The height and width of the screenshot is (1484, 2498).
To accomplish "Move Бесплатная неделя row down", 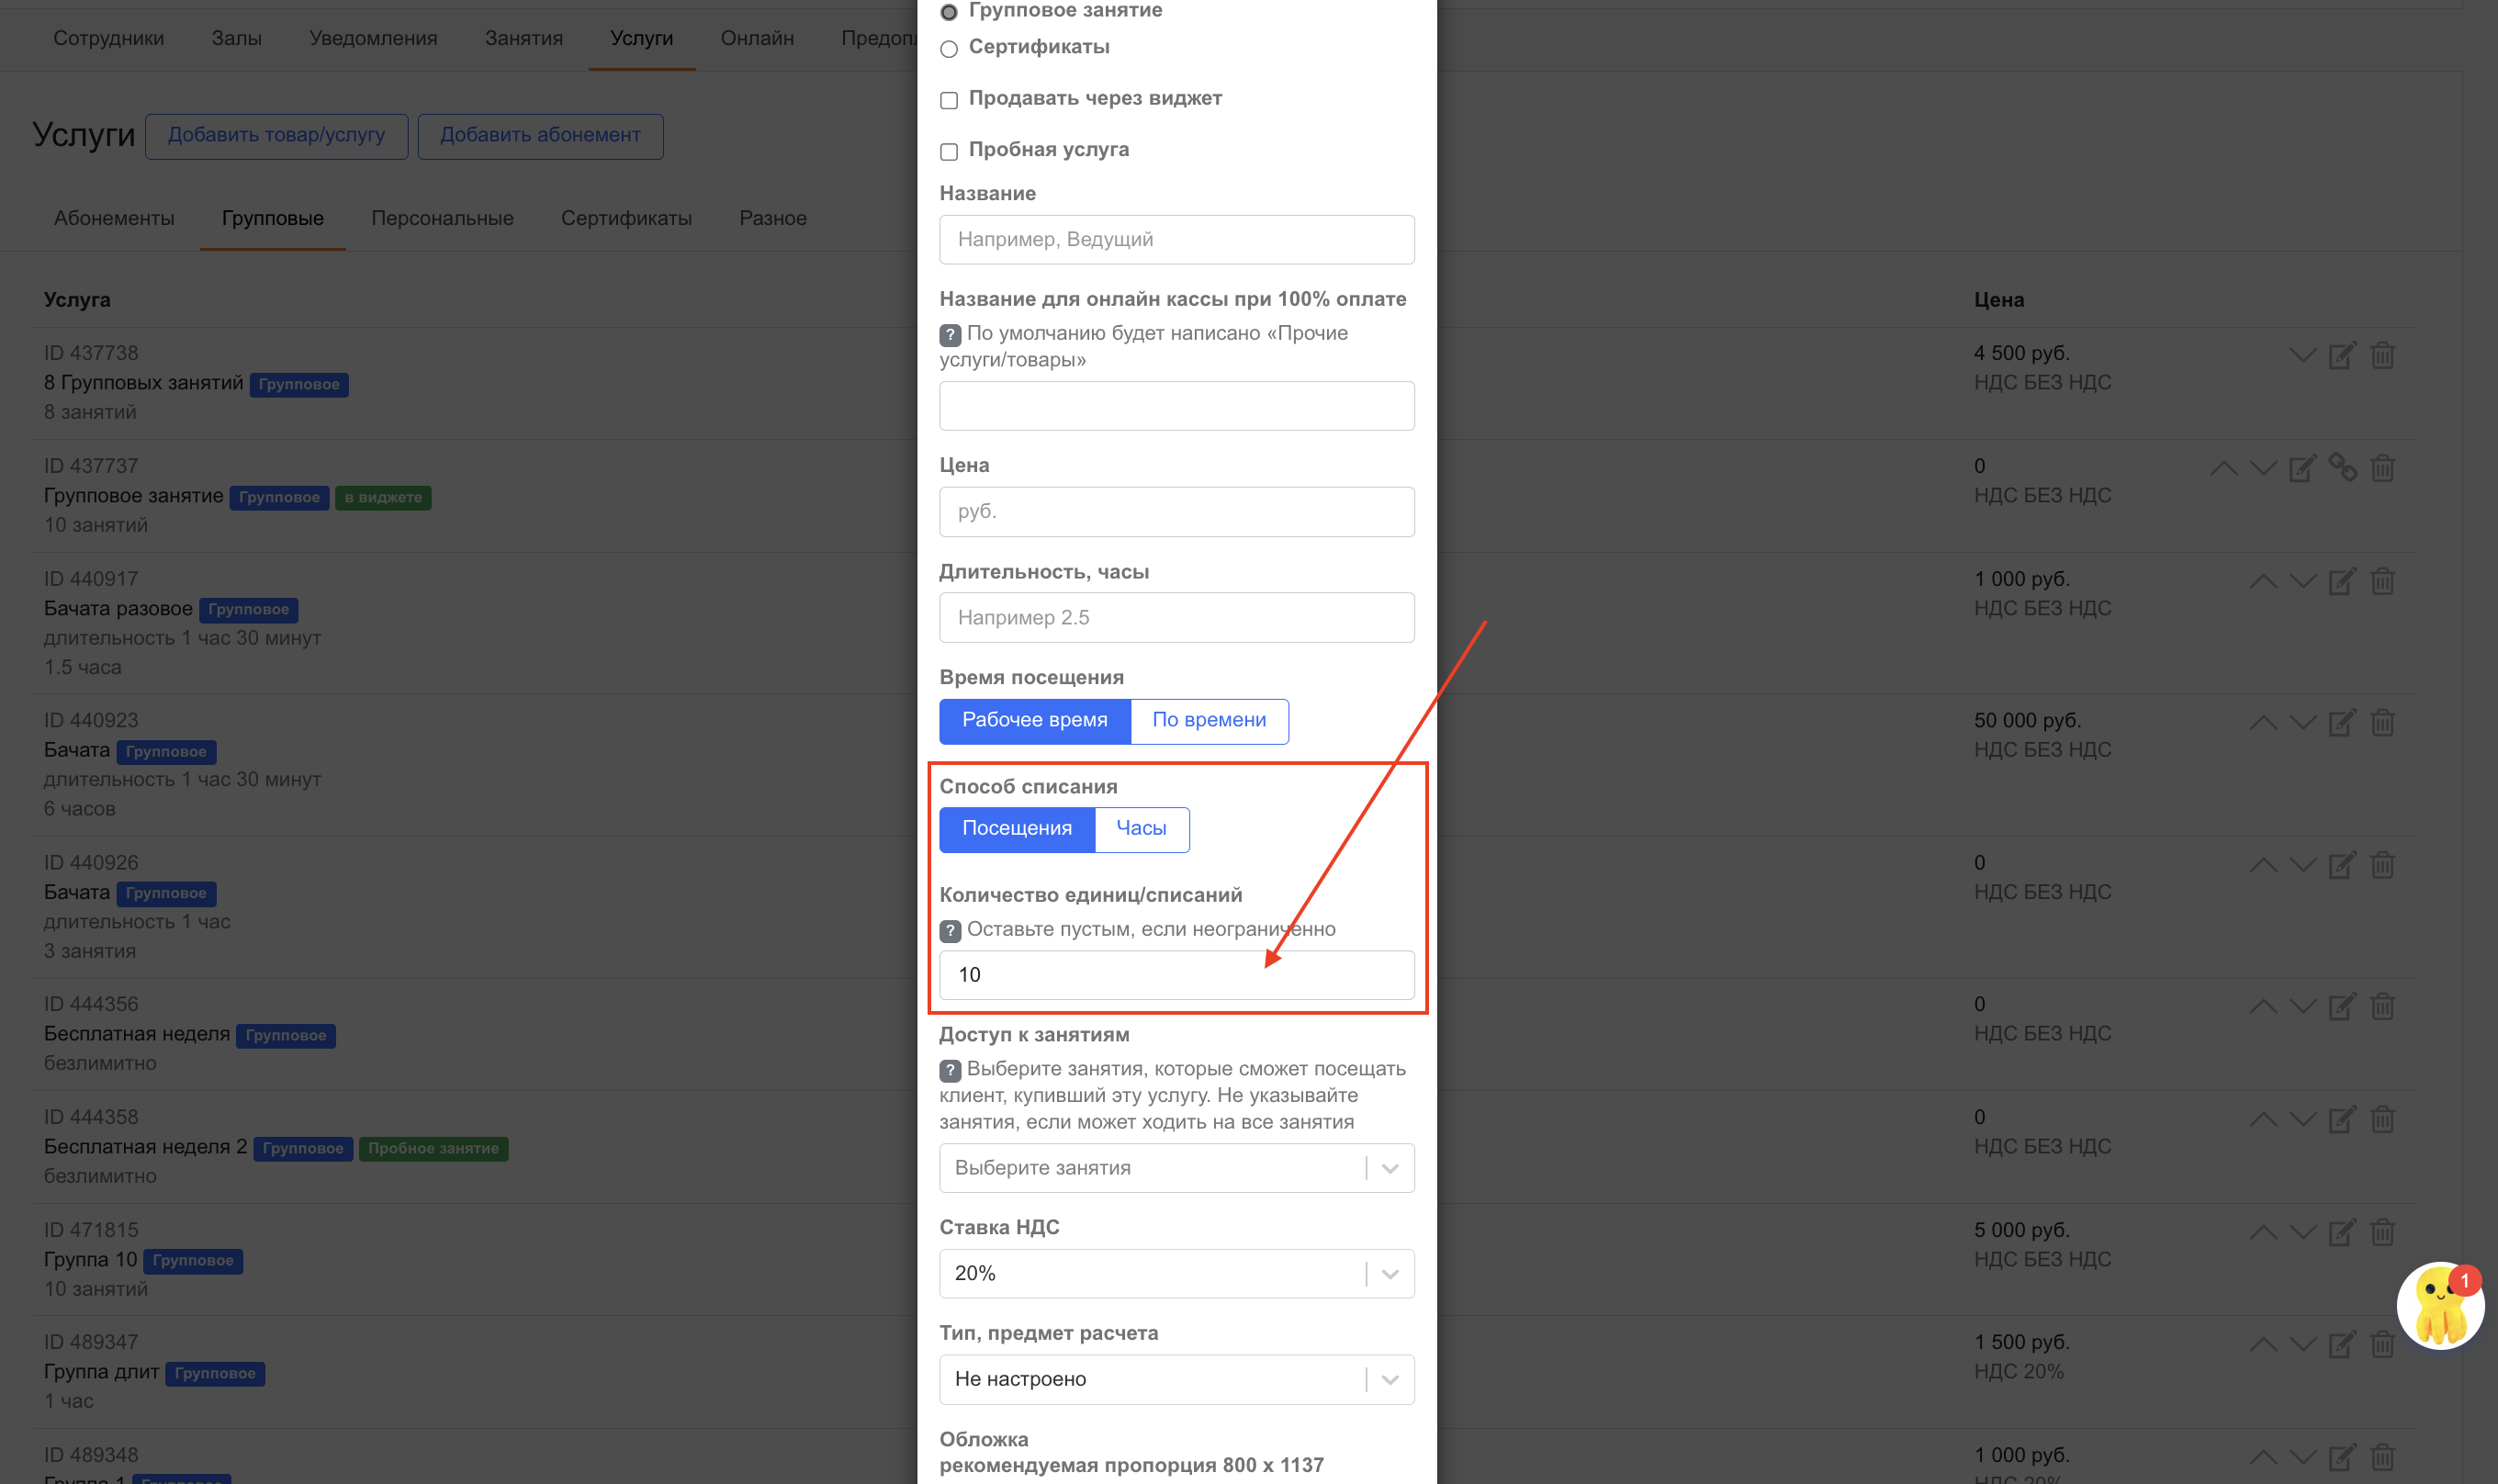I will coord(2302,1006).
